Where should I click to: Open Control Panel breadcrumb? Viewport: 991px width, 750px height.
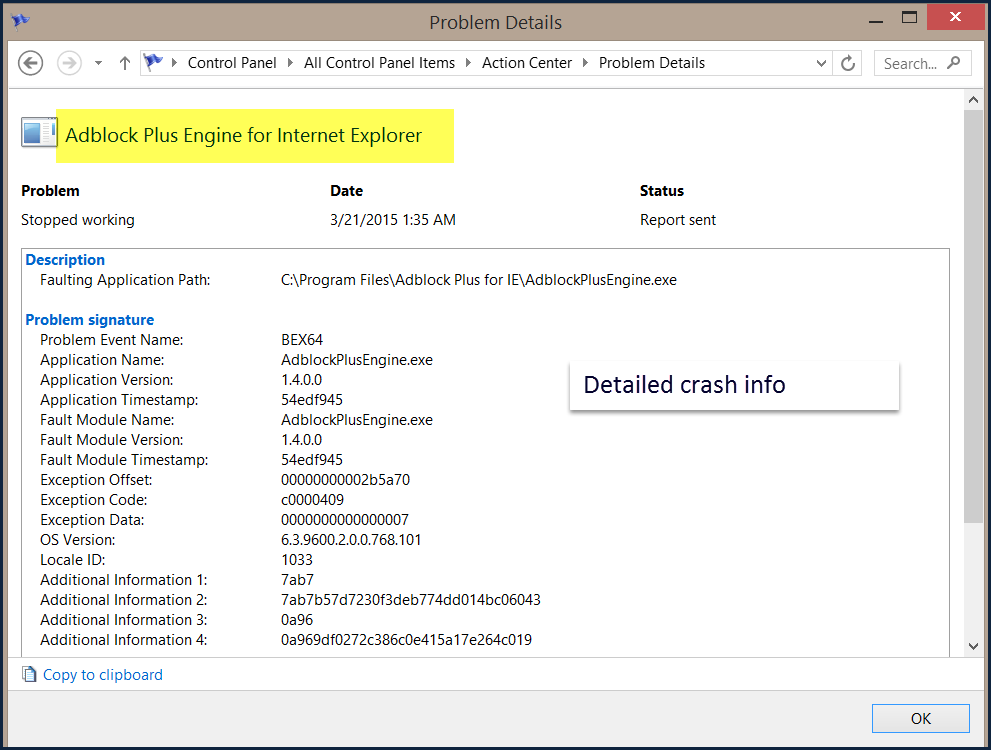[232, 63]
